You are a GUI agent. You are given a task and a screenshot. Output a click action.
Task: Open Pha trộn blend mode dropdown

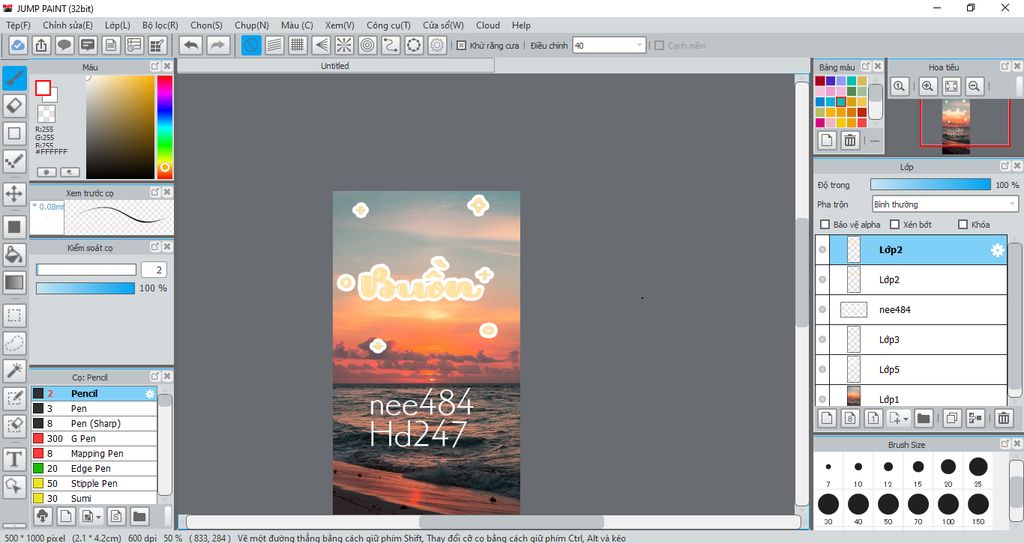pos(945,205)
